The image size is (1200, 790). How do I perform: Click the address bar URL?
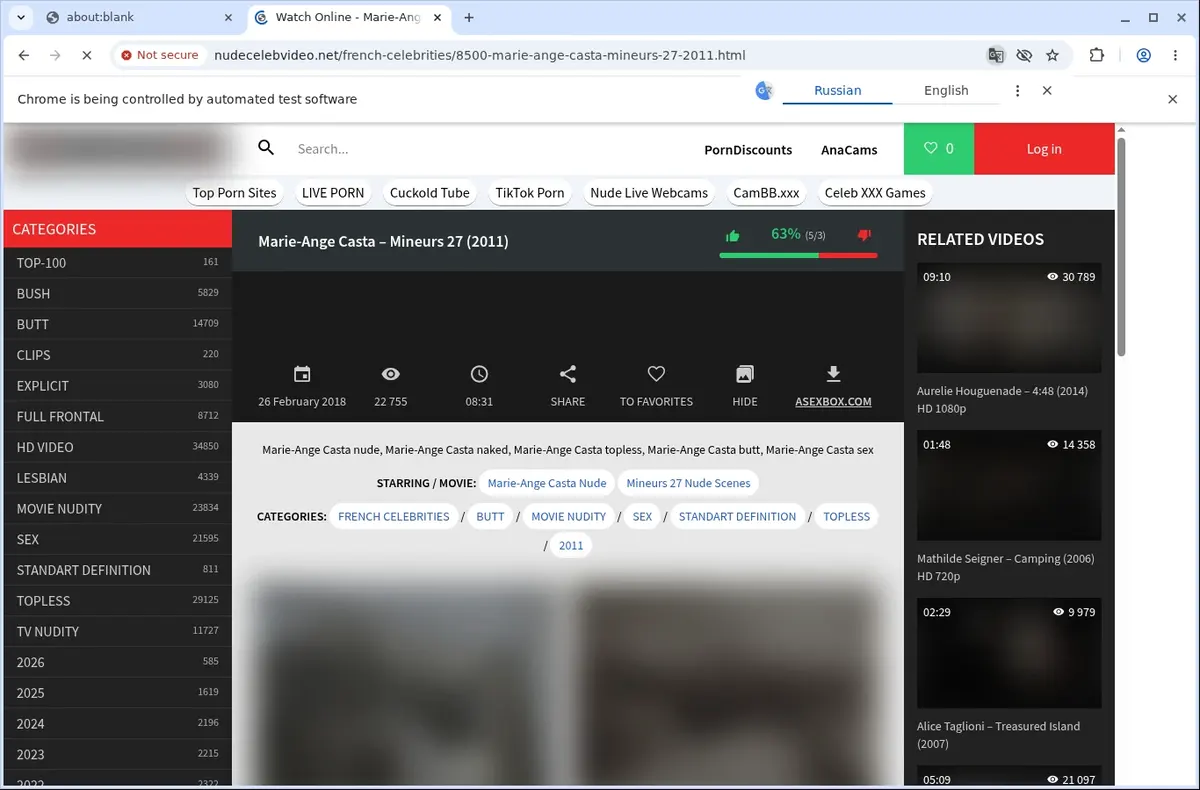coord(480,55)
